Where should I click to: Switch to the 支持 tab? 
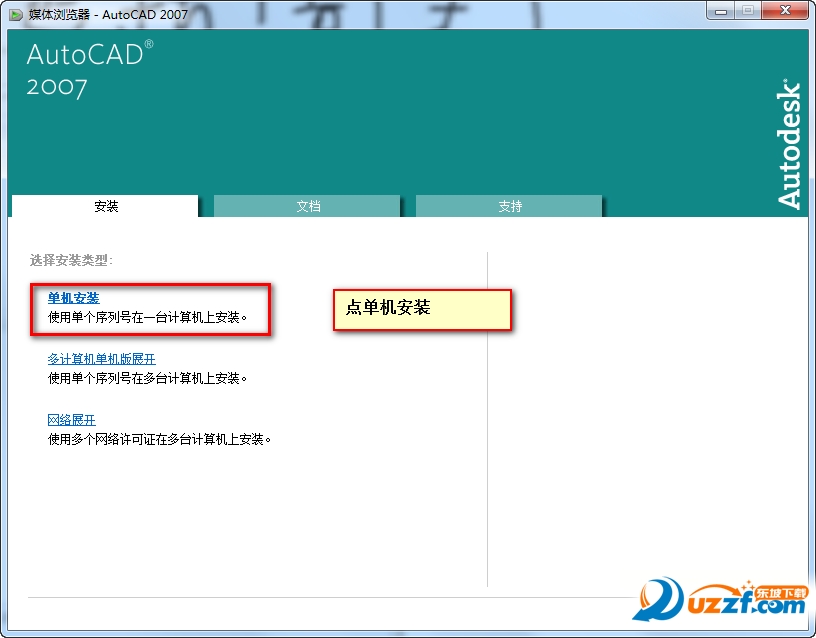coord(509,206)
